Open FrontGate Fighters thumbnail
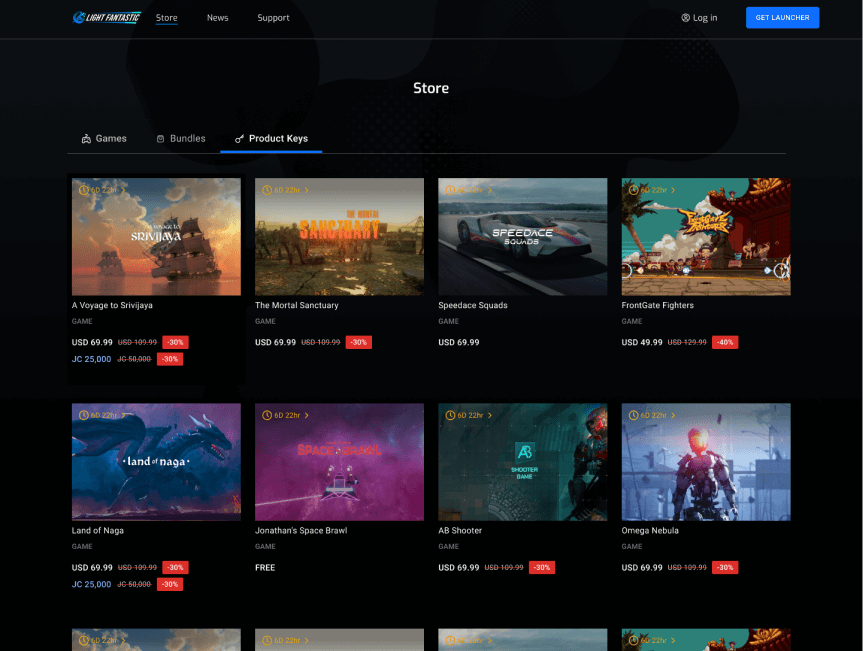 click(706, 237)
